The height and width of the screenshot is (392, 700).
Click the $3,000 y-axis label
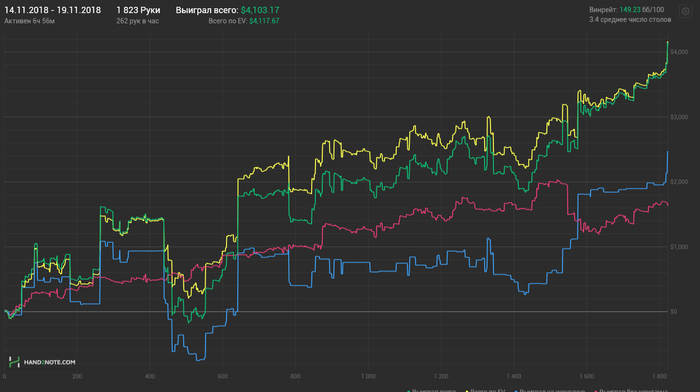[x=679, y=117]
